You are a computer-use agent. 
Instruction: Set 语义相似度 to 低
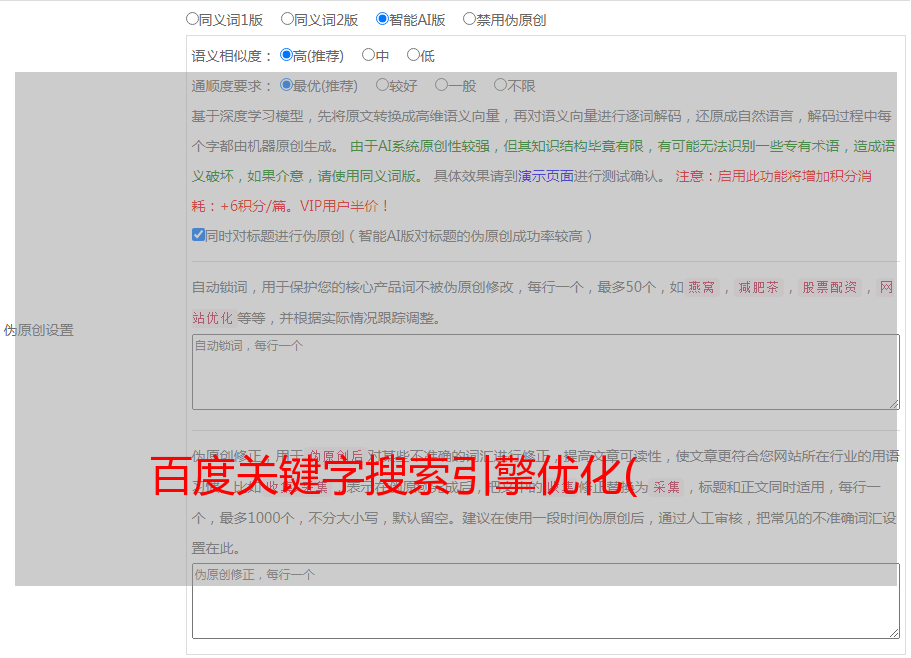[x=413, y=55]
